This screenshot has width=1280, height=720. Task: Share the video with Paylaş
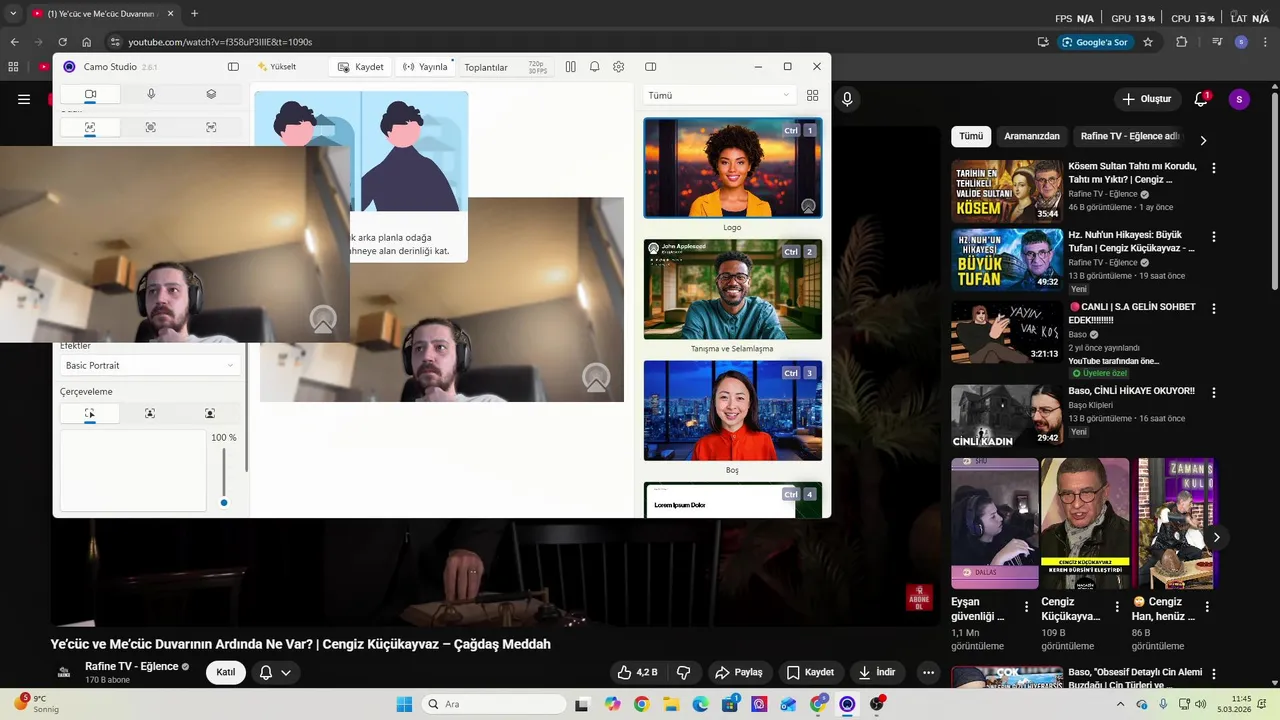(x=739, y=672)
